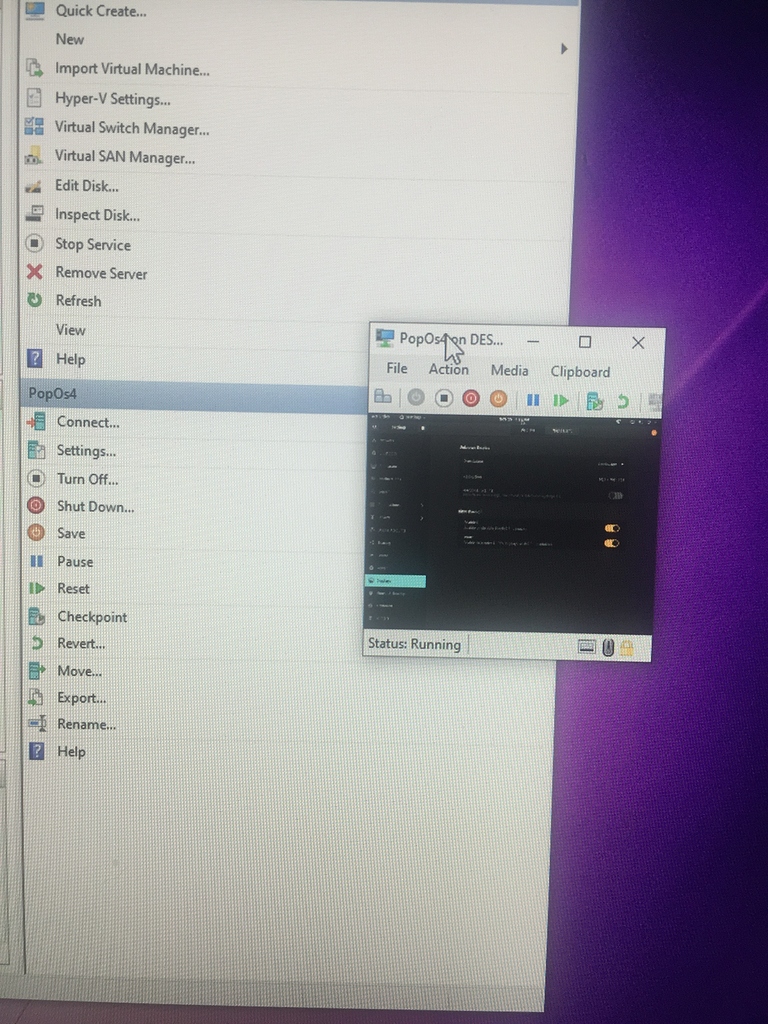Expand the first chevron in the VM sidebar

[421, 505]
